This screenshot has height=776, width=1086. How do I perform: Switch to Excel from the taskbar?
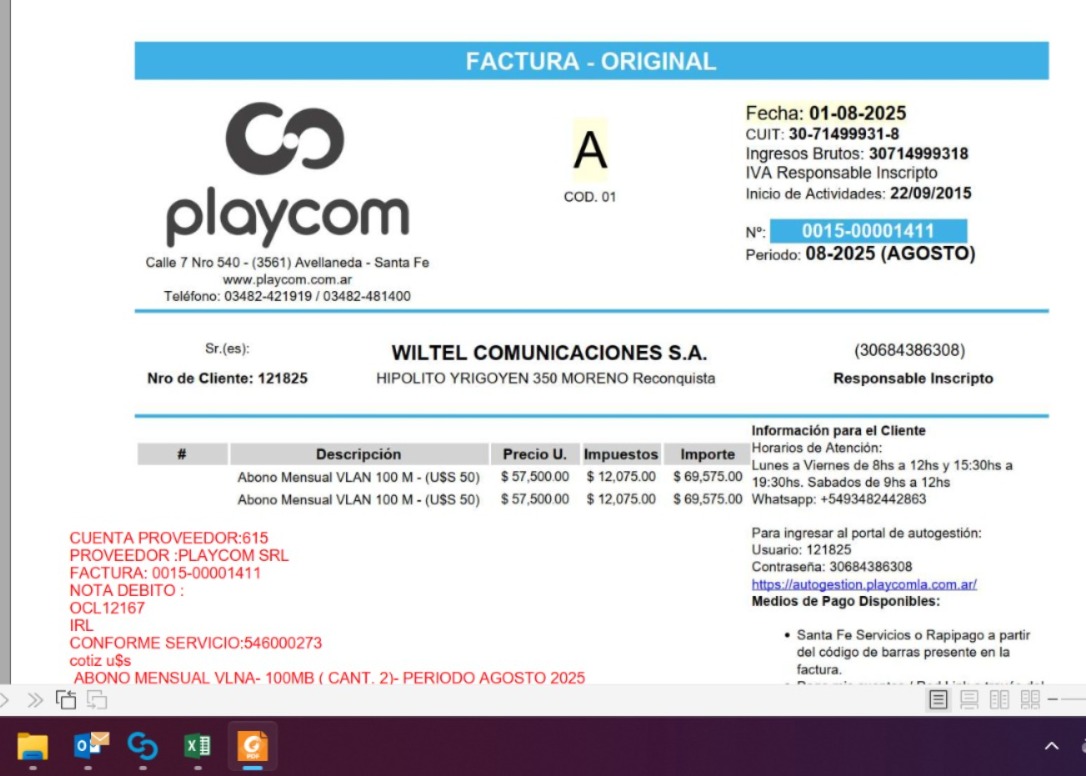click(x=198, y=746)
